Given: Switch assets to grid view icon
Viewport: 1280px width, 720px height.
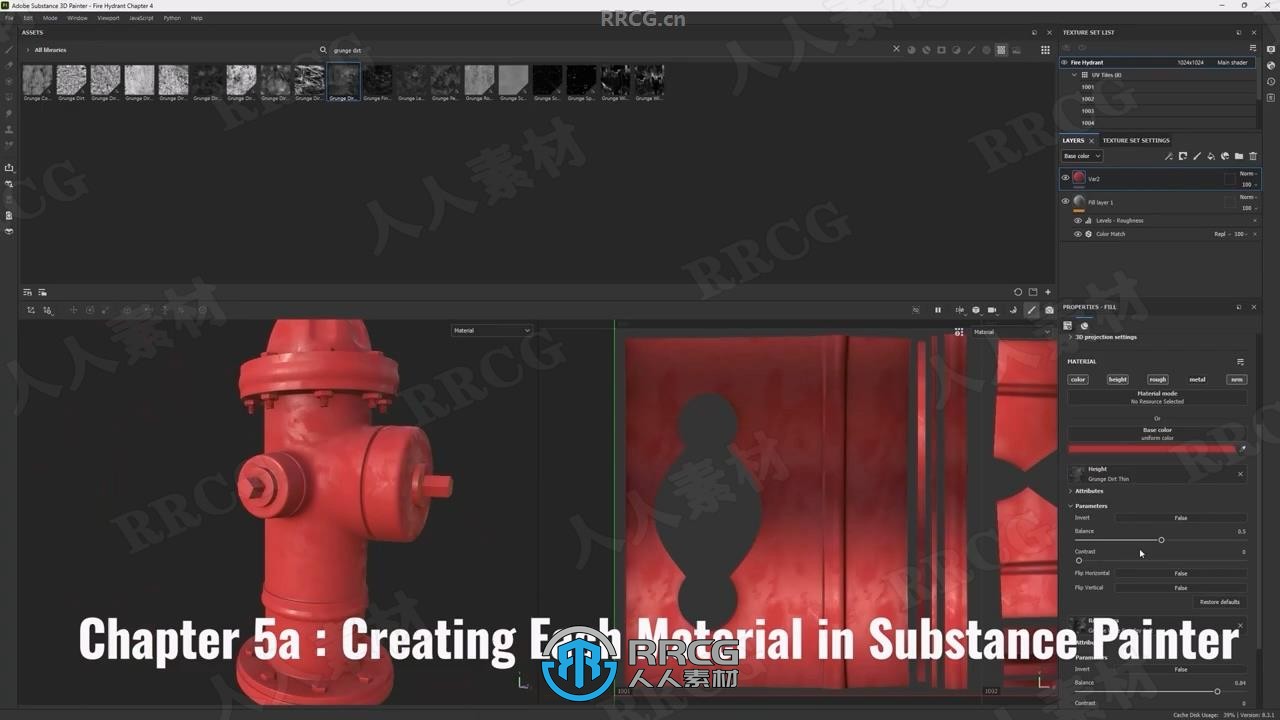Looking at the screenshot, I should [1046, 50].
